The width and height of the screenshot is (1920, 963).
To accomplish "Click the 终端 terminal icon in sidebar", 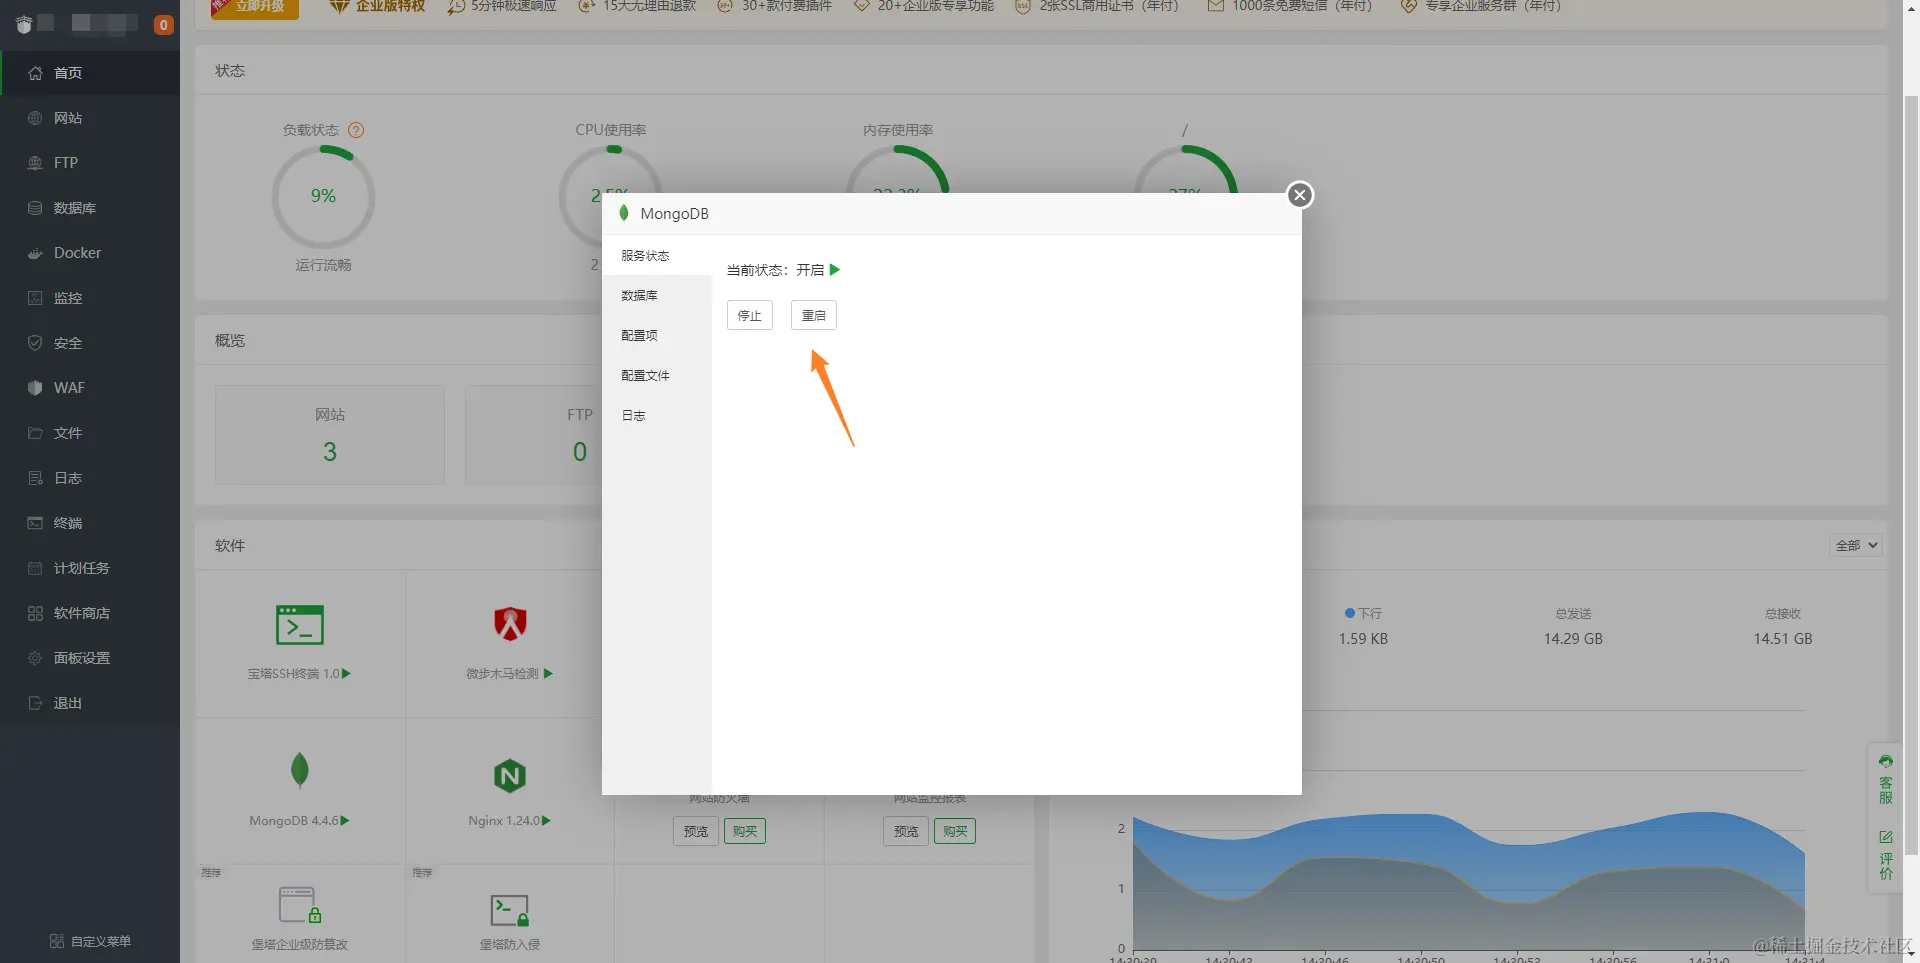I will click(x=35, y=523).
